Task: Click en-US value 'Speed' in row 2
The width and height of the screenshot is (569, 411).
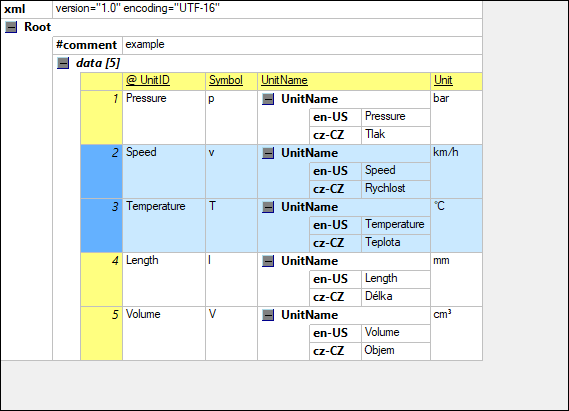Action: click(396, 171)
